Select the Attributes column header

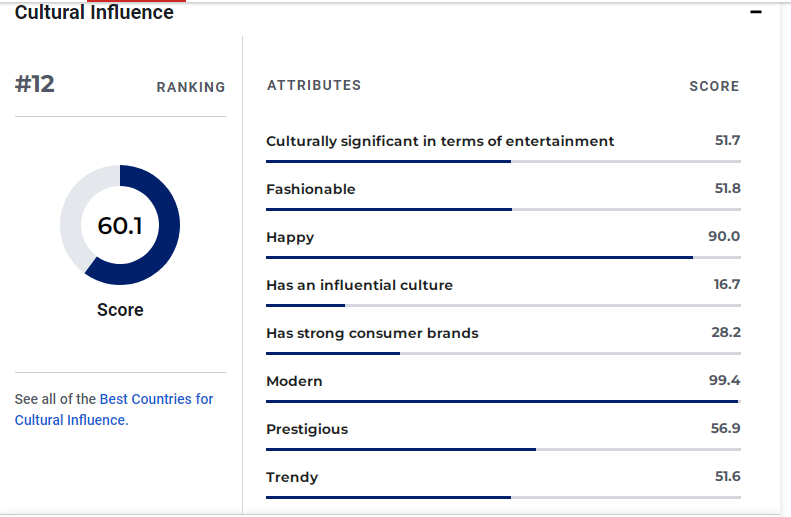314,86
